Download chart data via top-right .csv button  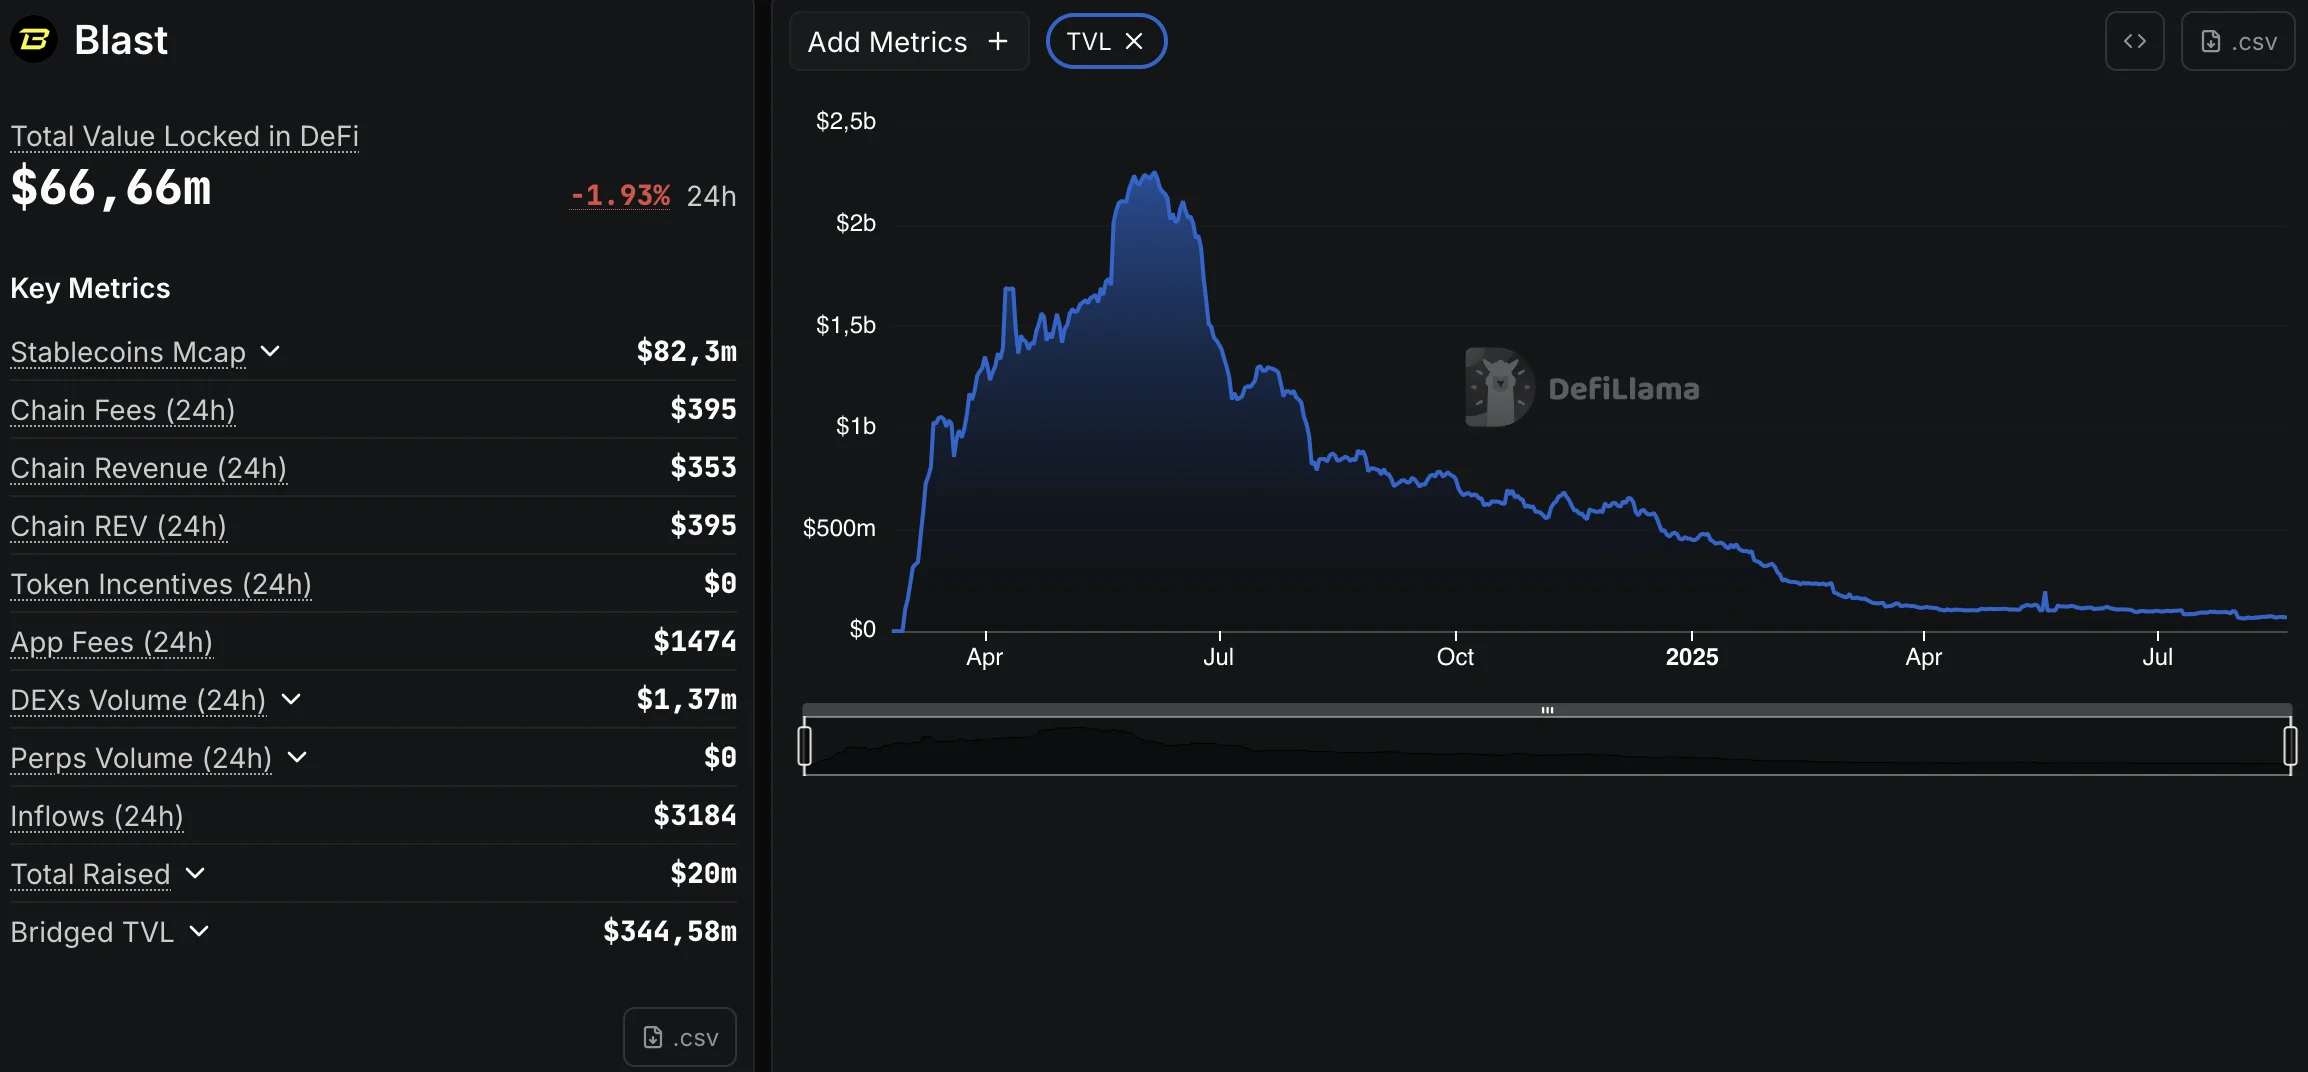pos(2238,41)
